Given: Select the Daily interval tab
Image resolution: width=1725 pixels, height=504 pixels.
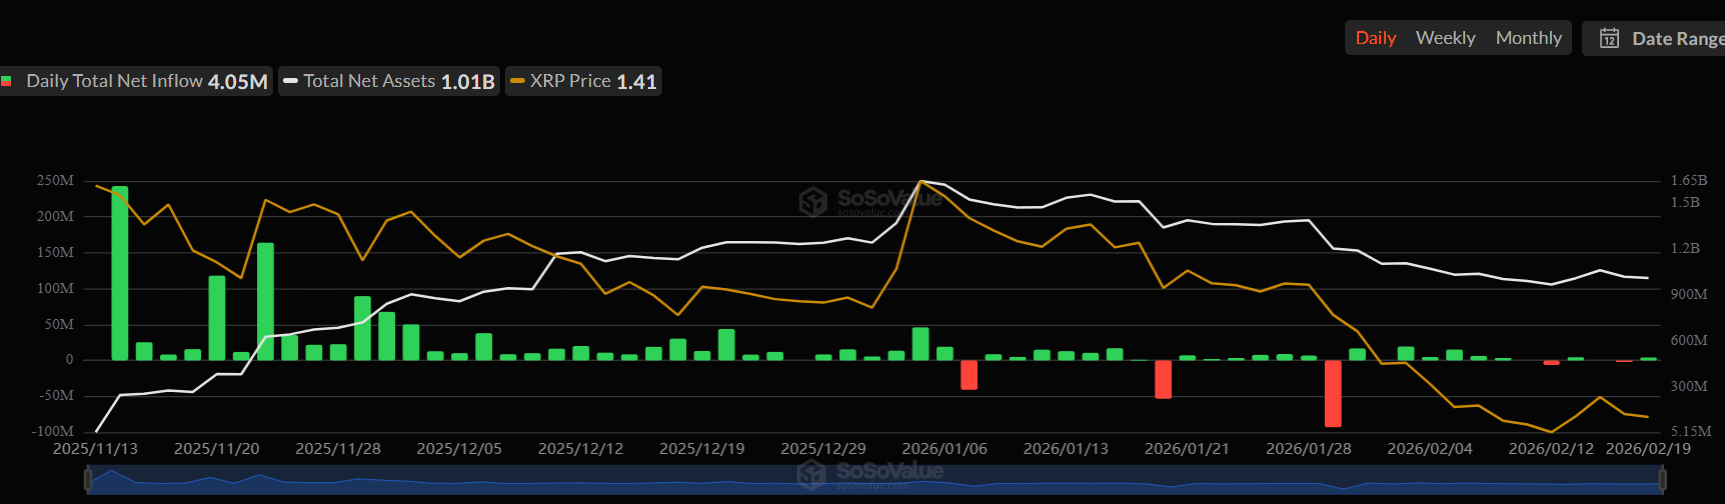Looking at the screenshot, I should [x=1375, y=38].
